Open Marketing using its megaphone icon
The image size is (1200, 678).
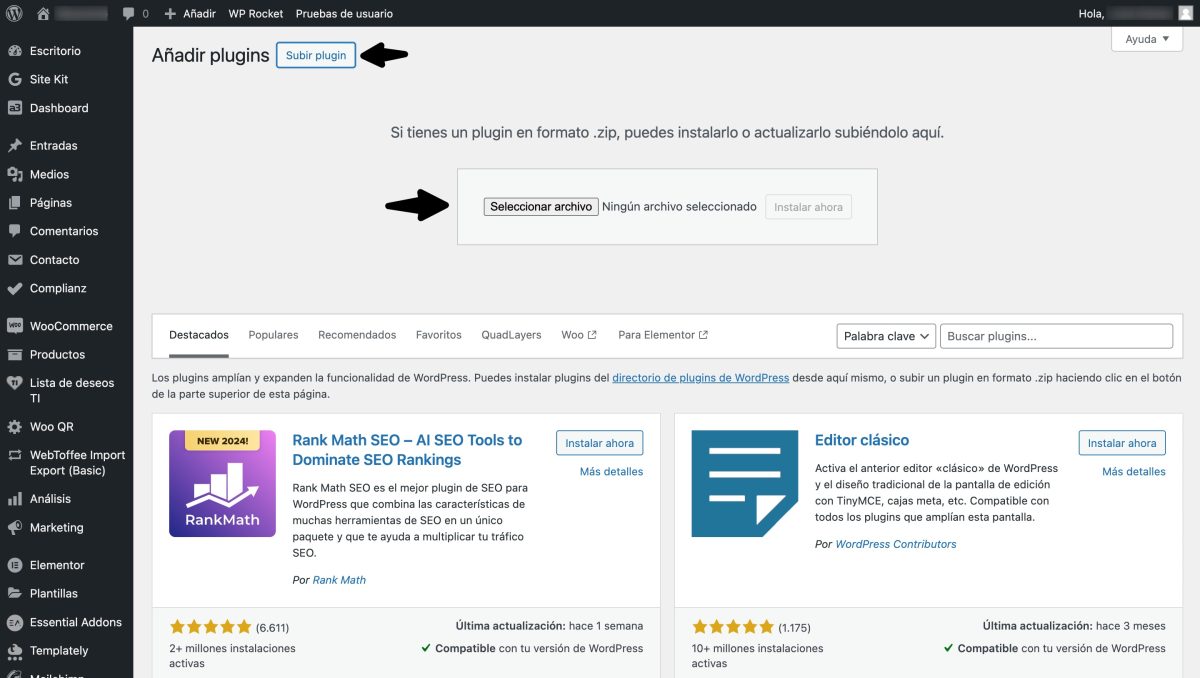click(14, 527)
